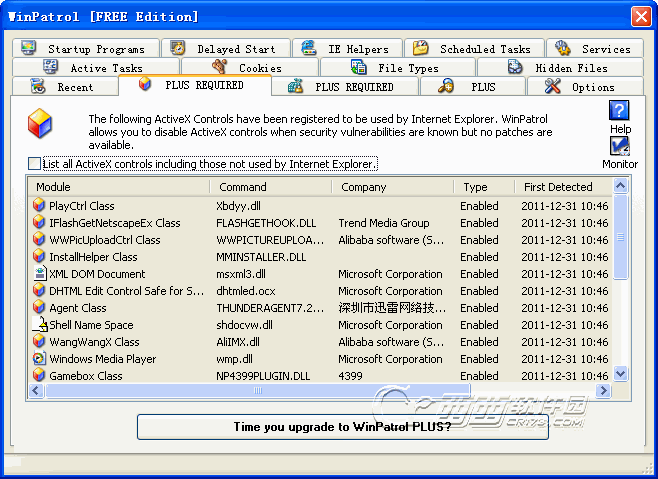Click the horizontal scrollbar left arrow
The height and width of the screenshot is (479, 658).
(36, 390)
